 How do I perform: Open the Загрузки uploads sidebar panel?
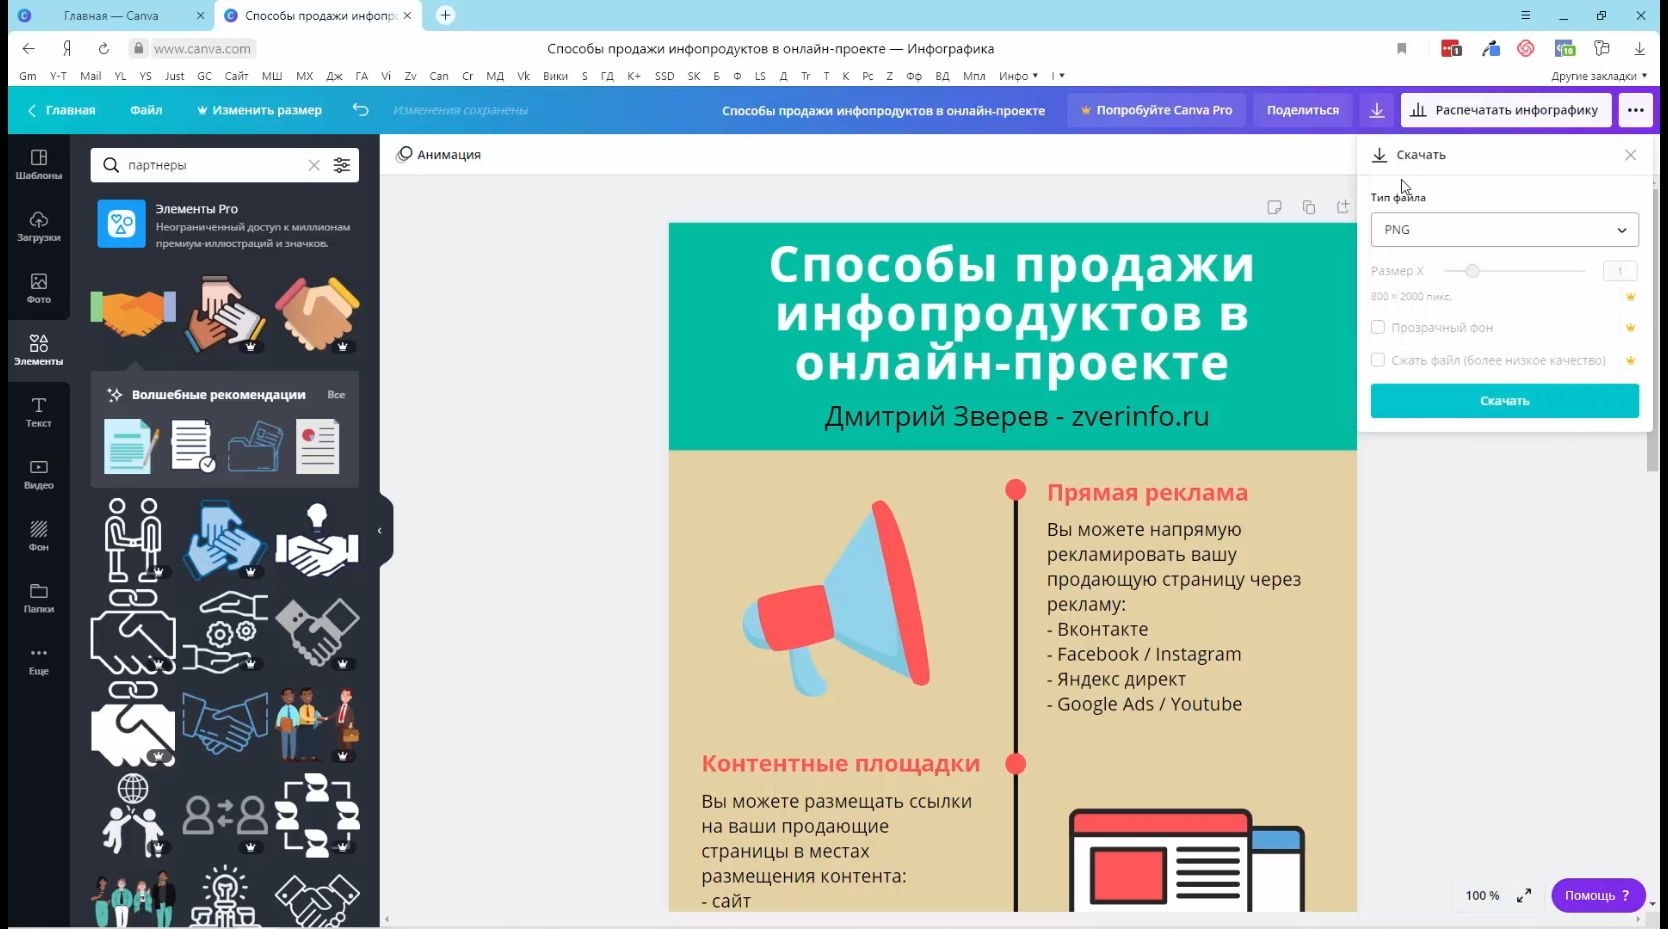pyautogui.click(x=39, y=226)
